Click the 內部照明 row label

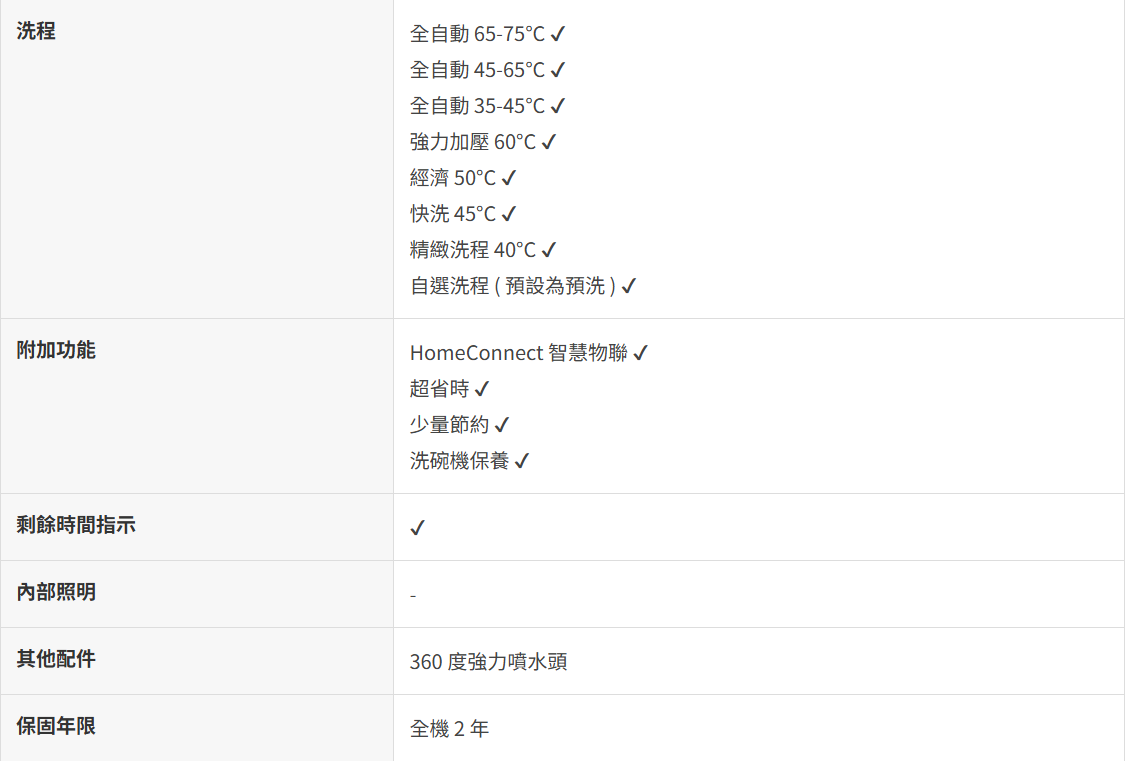pyautogui.click(x=56, y=592)
